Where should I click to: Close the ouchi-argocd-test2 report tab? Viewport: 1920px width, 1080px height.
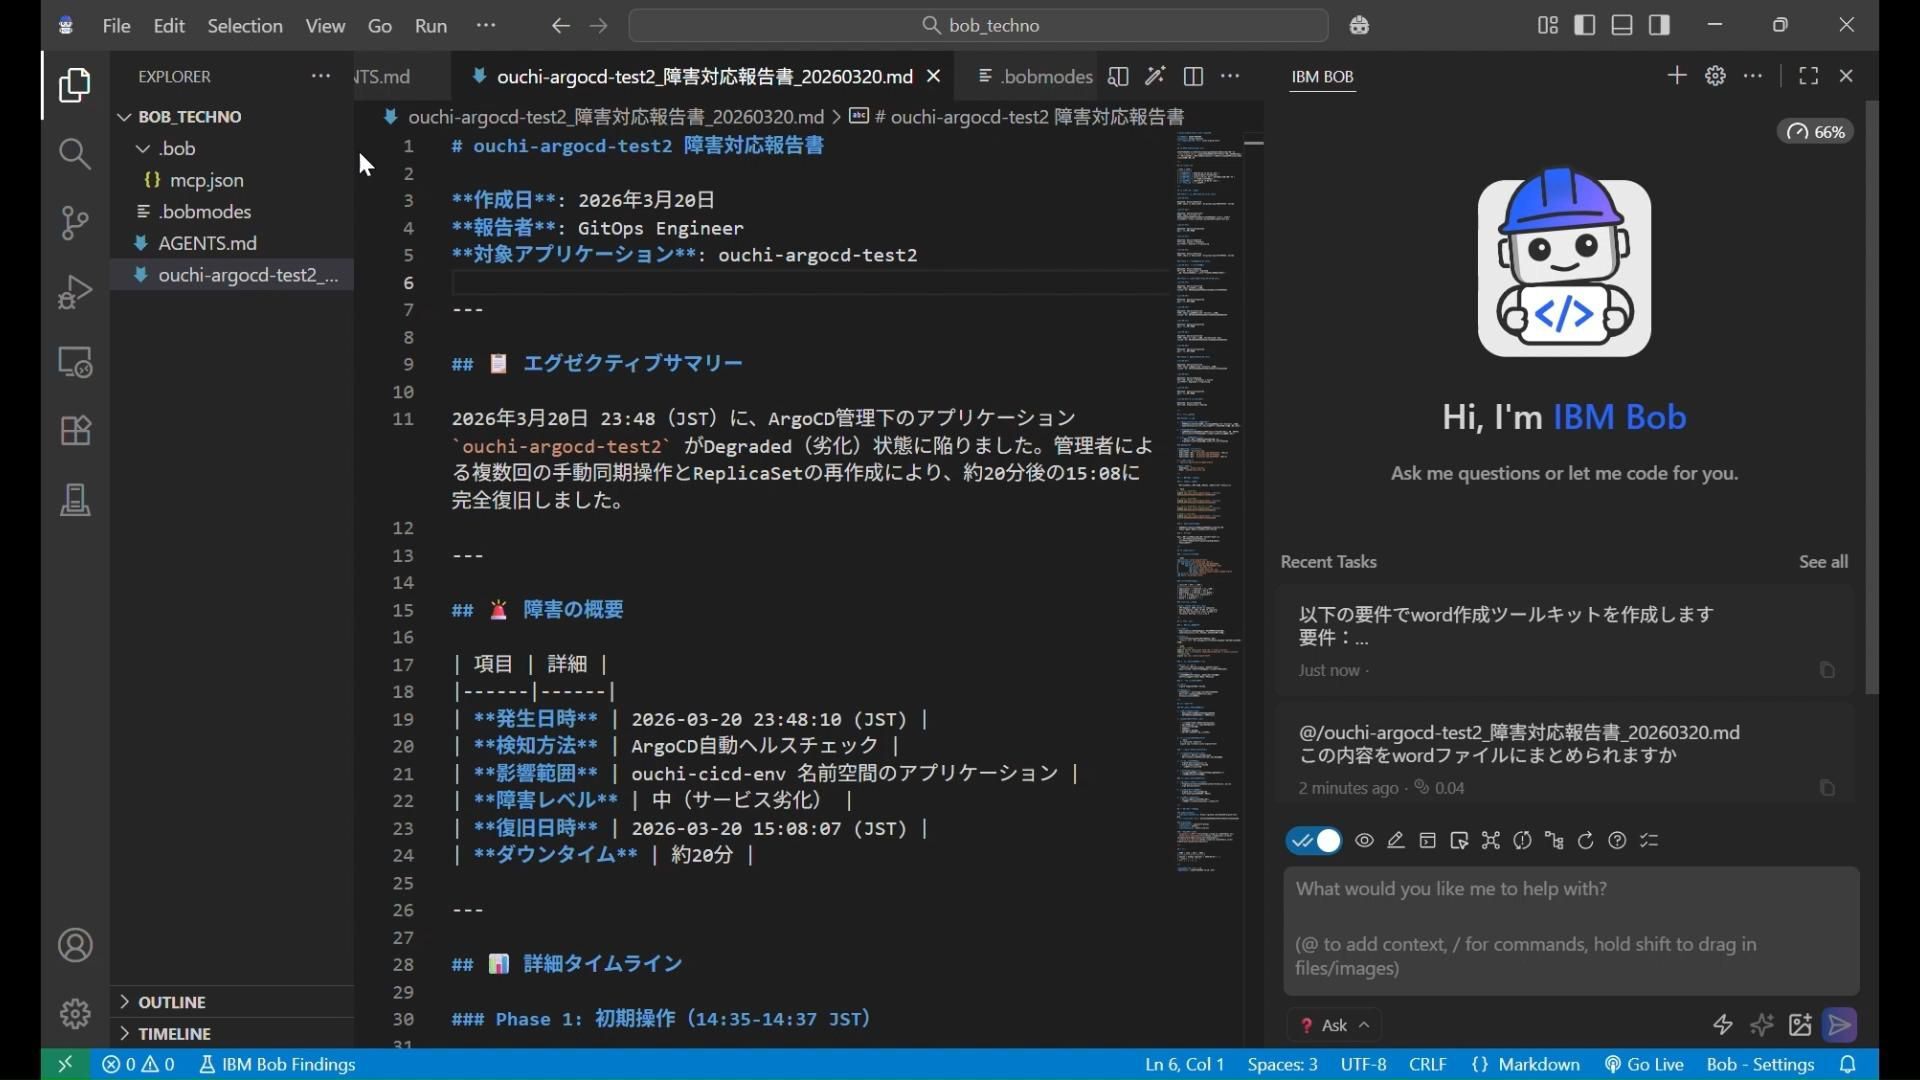point(933,76)
